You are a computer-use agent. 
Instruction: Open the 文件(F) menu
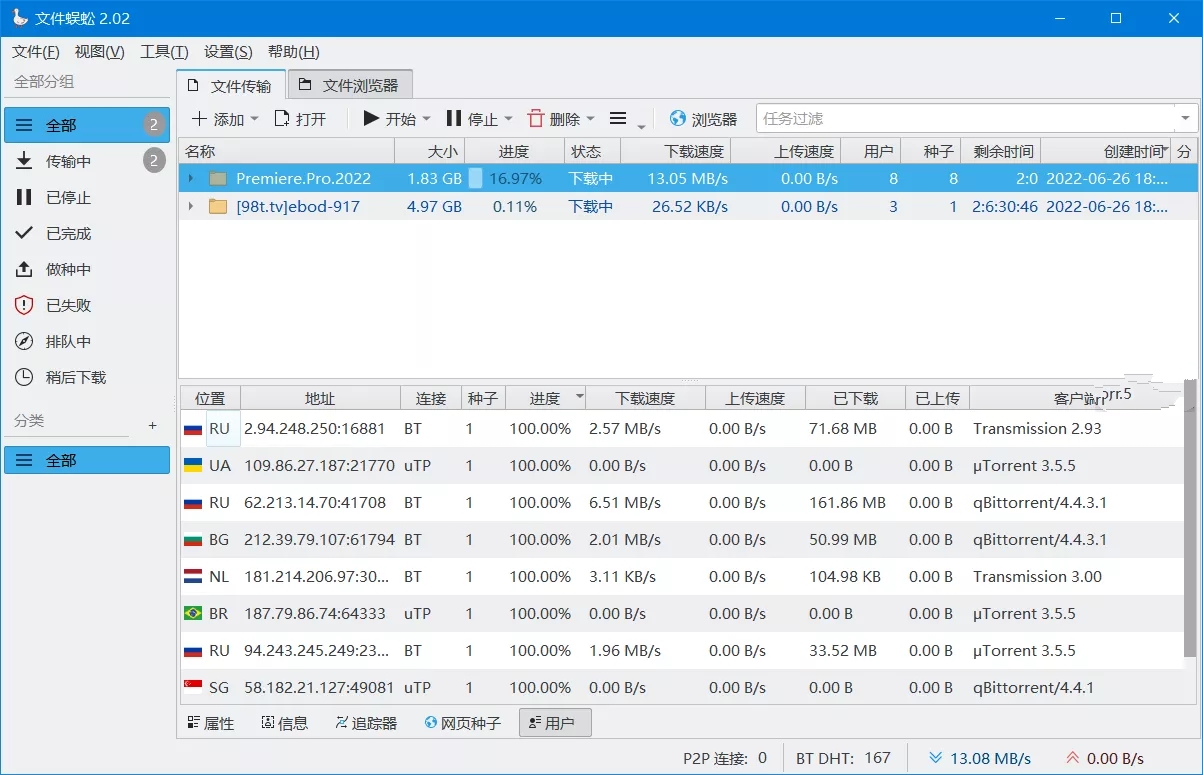[36, 52]
